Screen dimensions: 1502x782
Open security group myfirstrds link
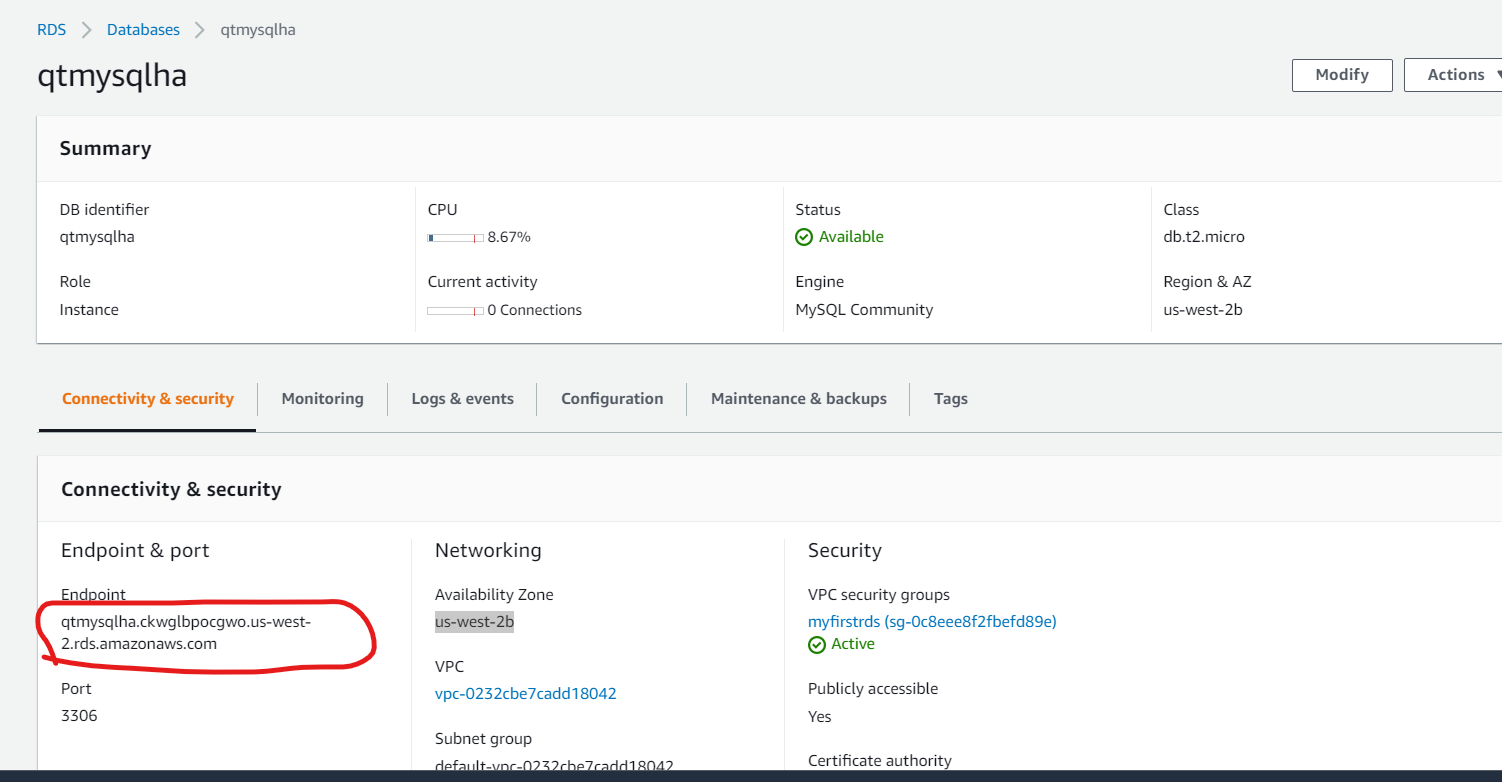932,620
